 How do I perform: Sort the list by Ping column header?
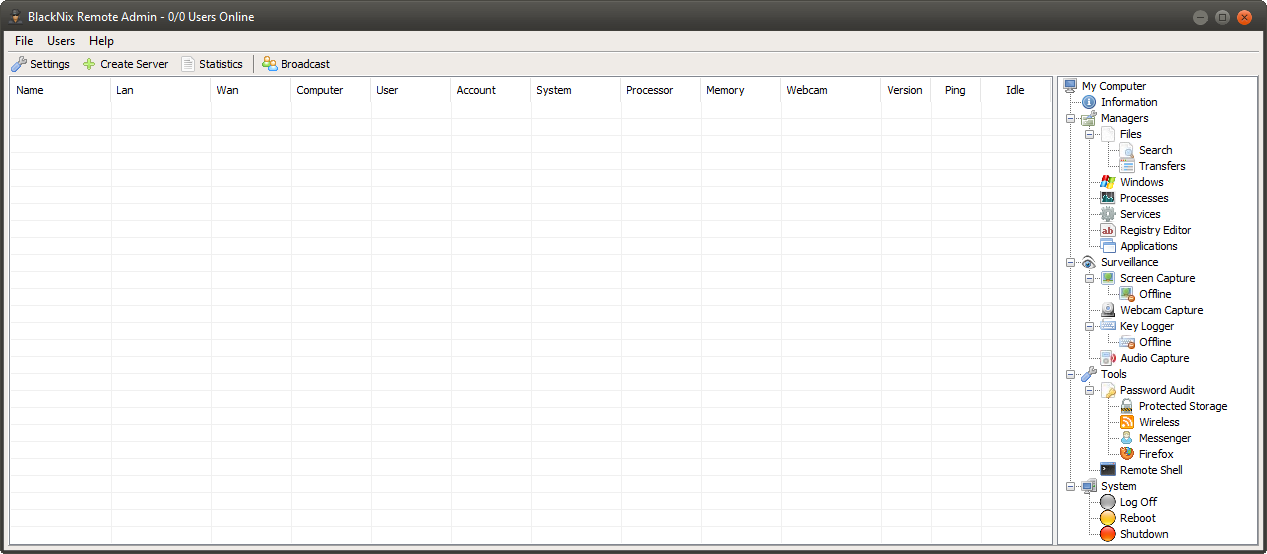point(955,90)
